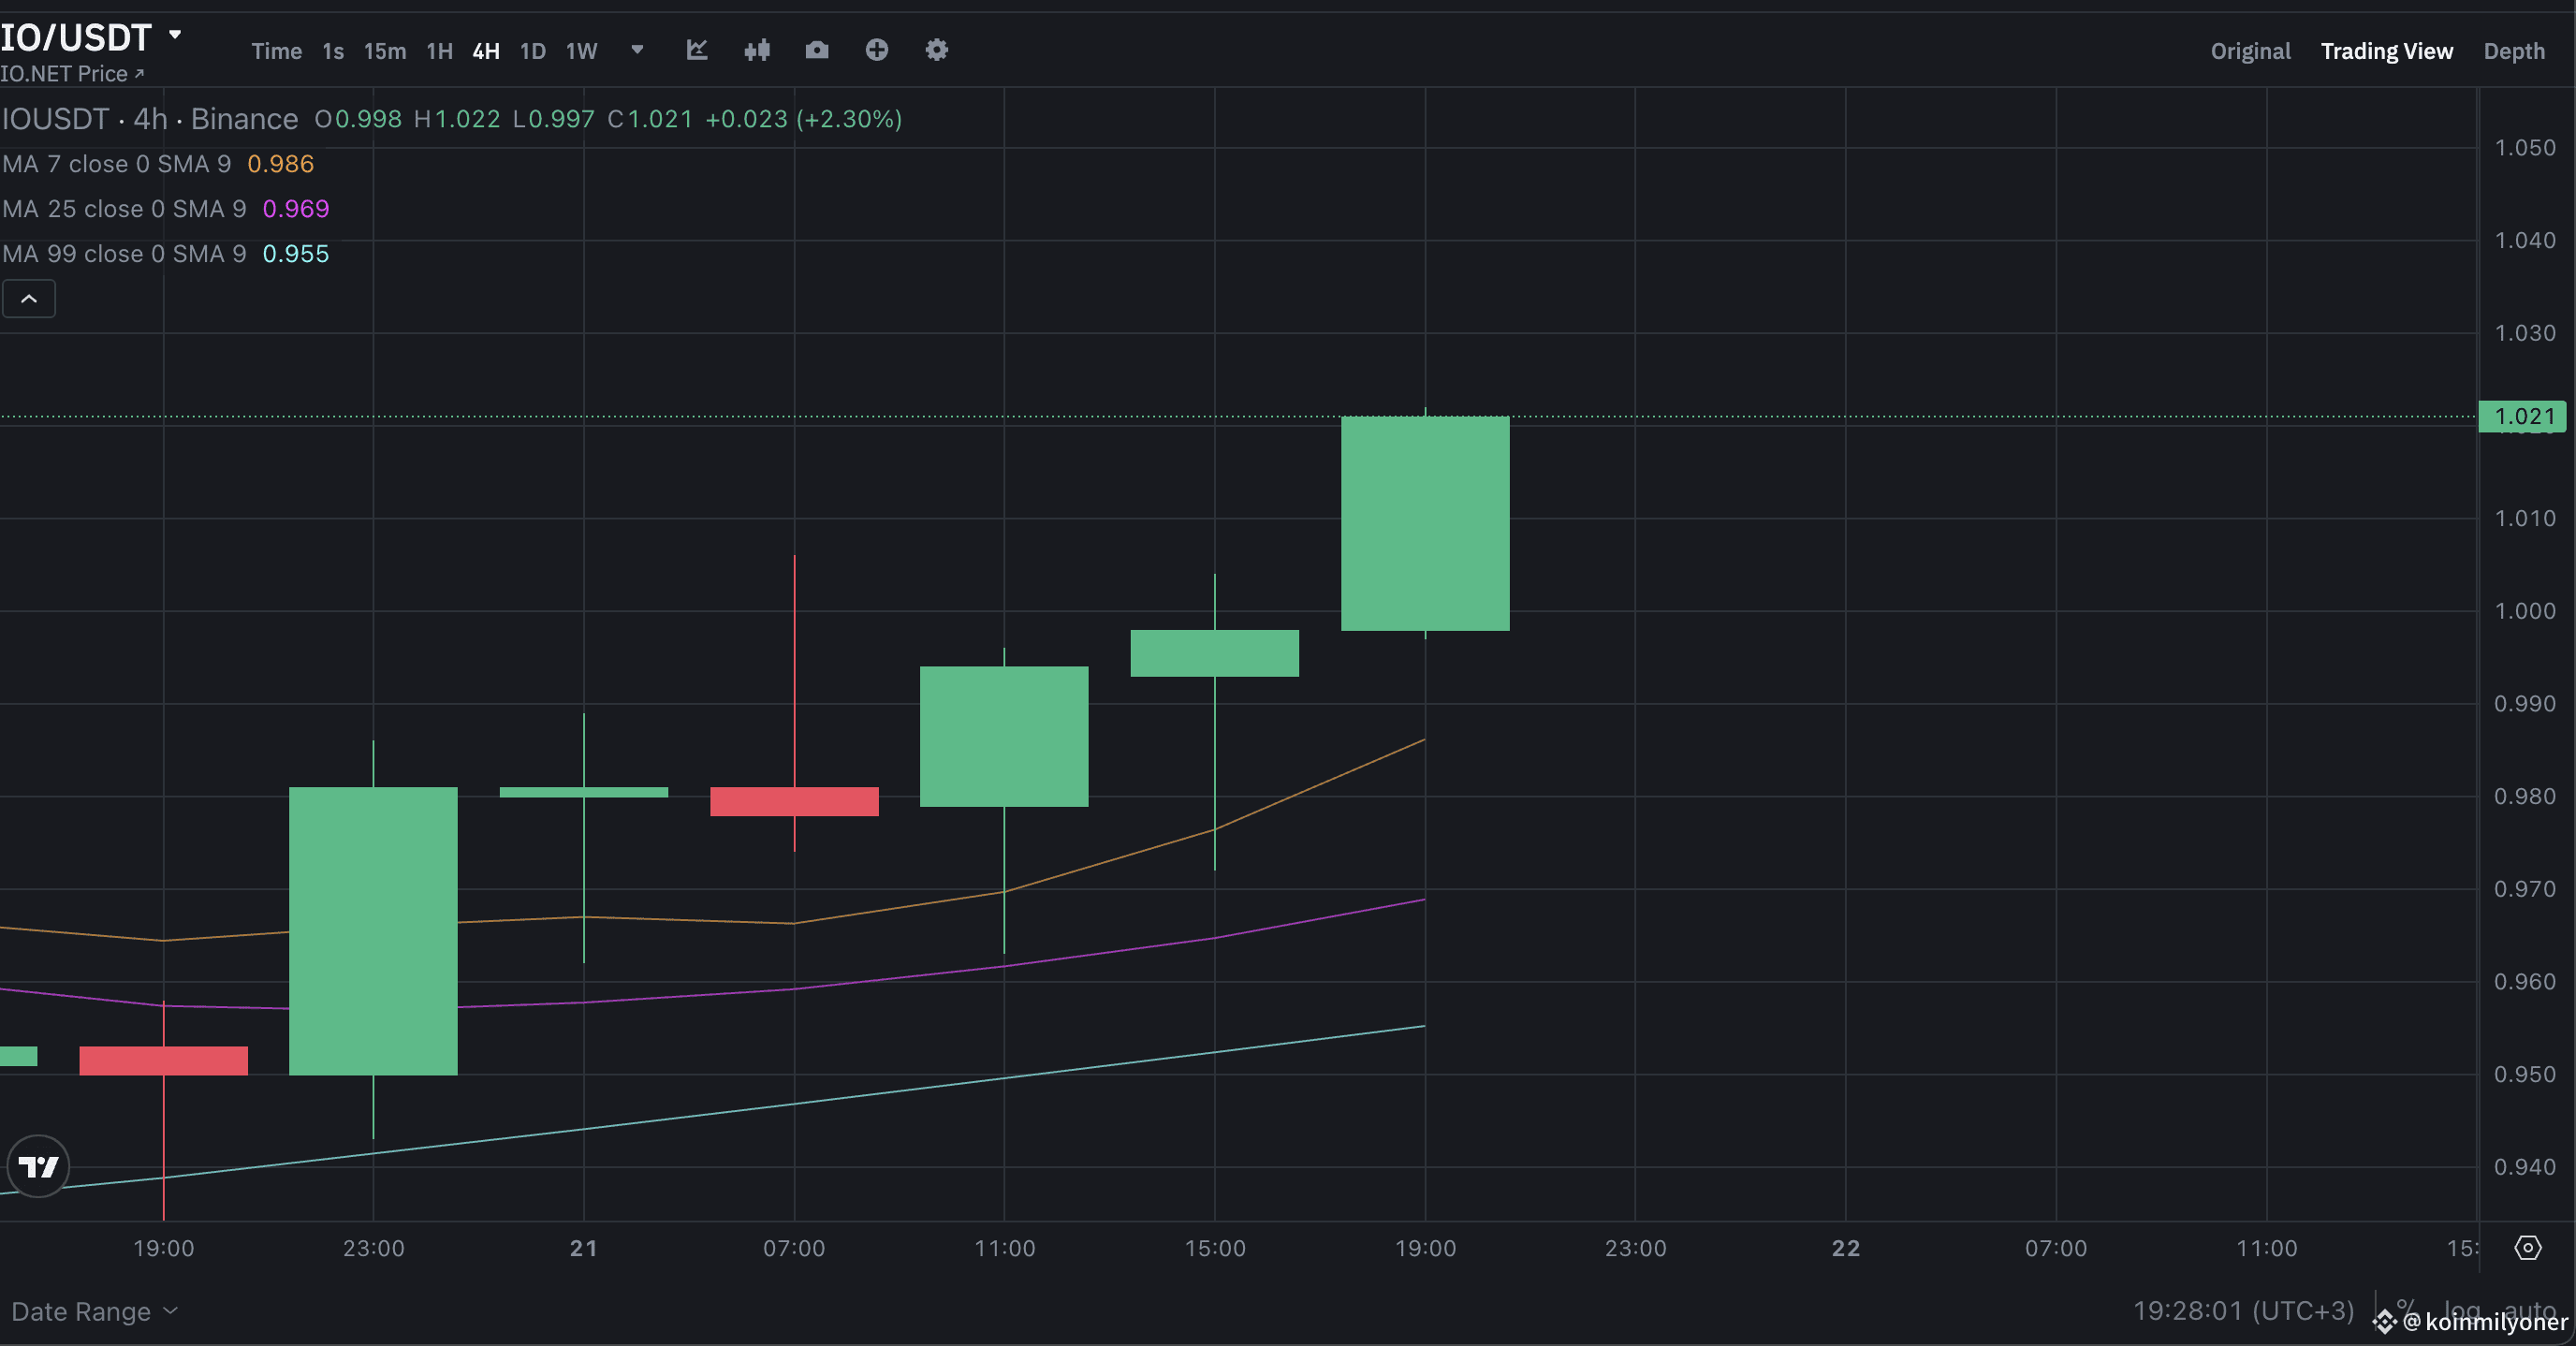Image resolution: width=2576 pixels, height=1346 pixels.
Task: Open the Date Range dropdown
Action: 95,1311
